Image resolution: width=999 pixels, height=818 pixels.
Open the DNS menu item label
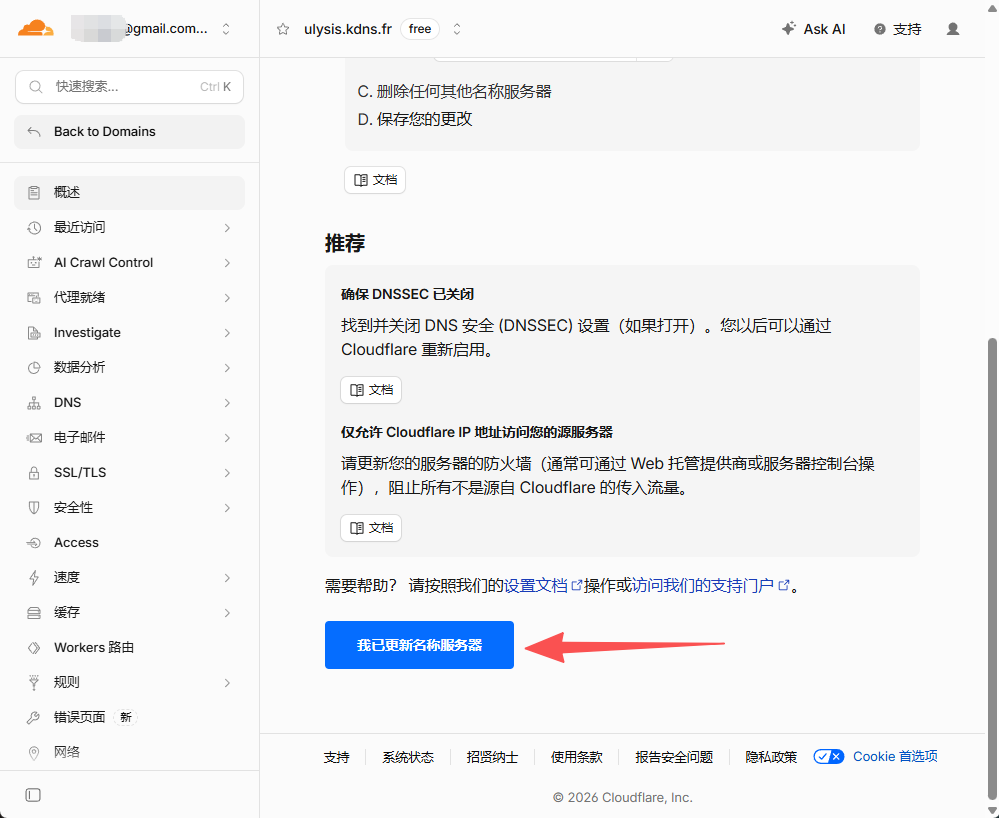[68, 403]
